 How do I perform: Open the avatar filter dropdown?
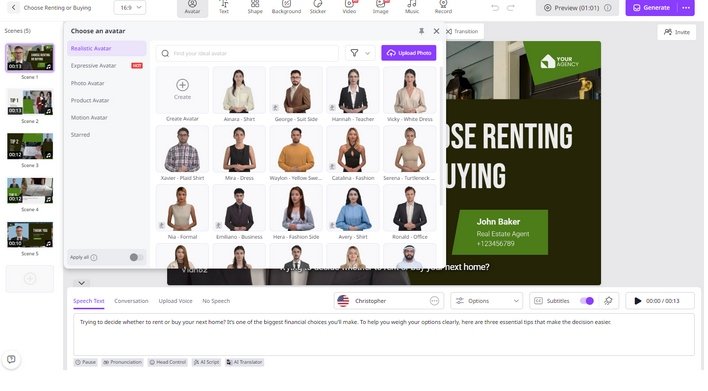360,53
